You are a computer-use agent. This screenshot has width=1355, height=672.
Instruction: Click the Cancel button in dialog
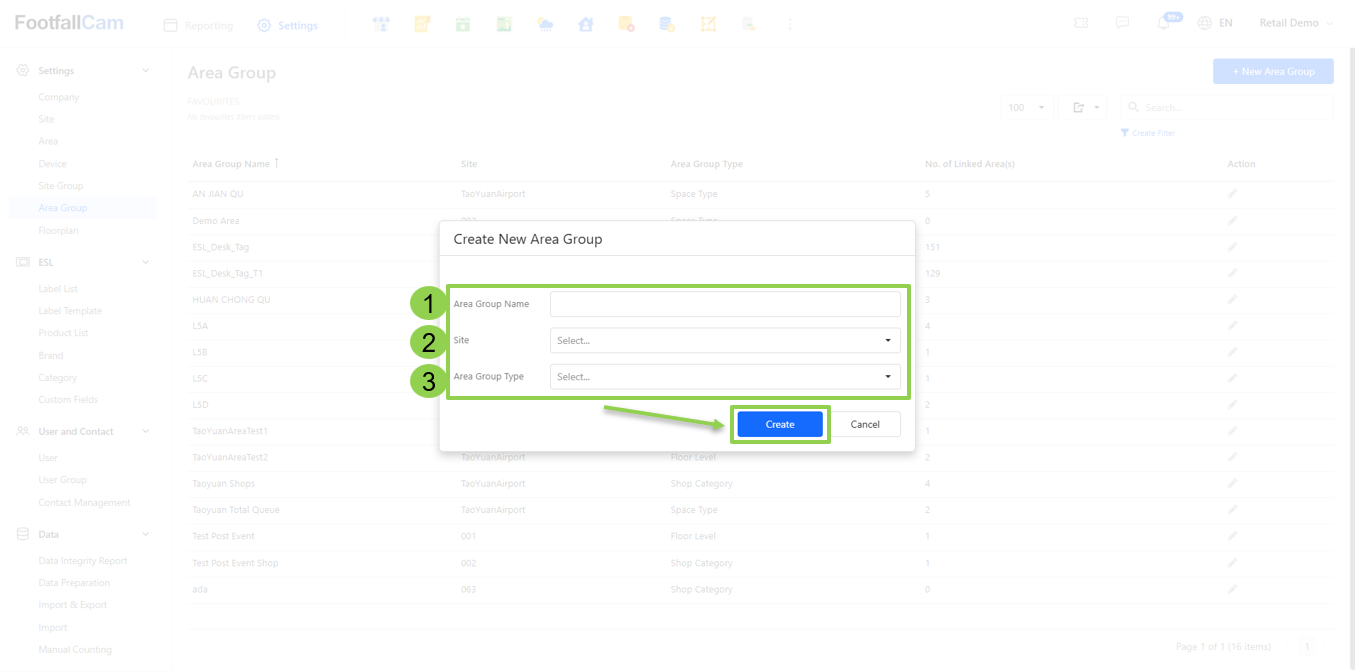(x=865, y=424)
